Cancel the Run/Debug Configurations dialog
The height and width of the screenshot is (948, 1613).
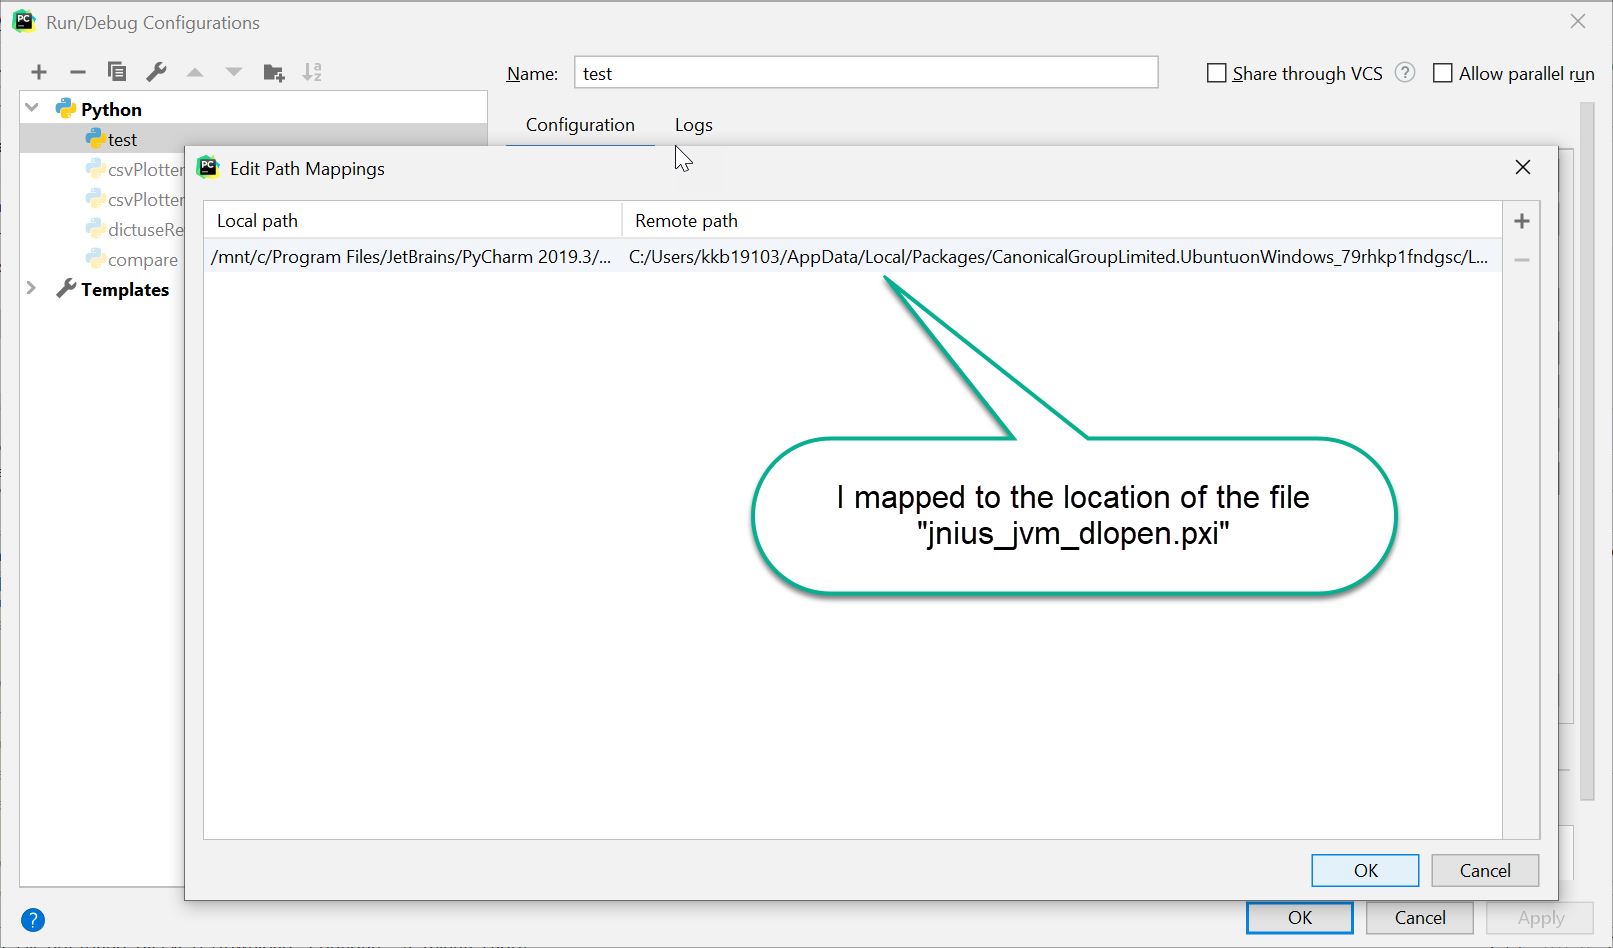pyautogui.click(x=1419, y=917)
